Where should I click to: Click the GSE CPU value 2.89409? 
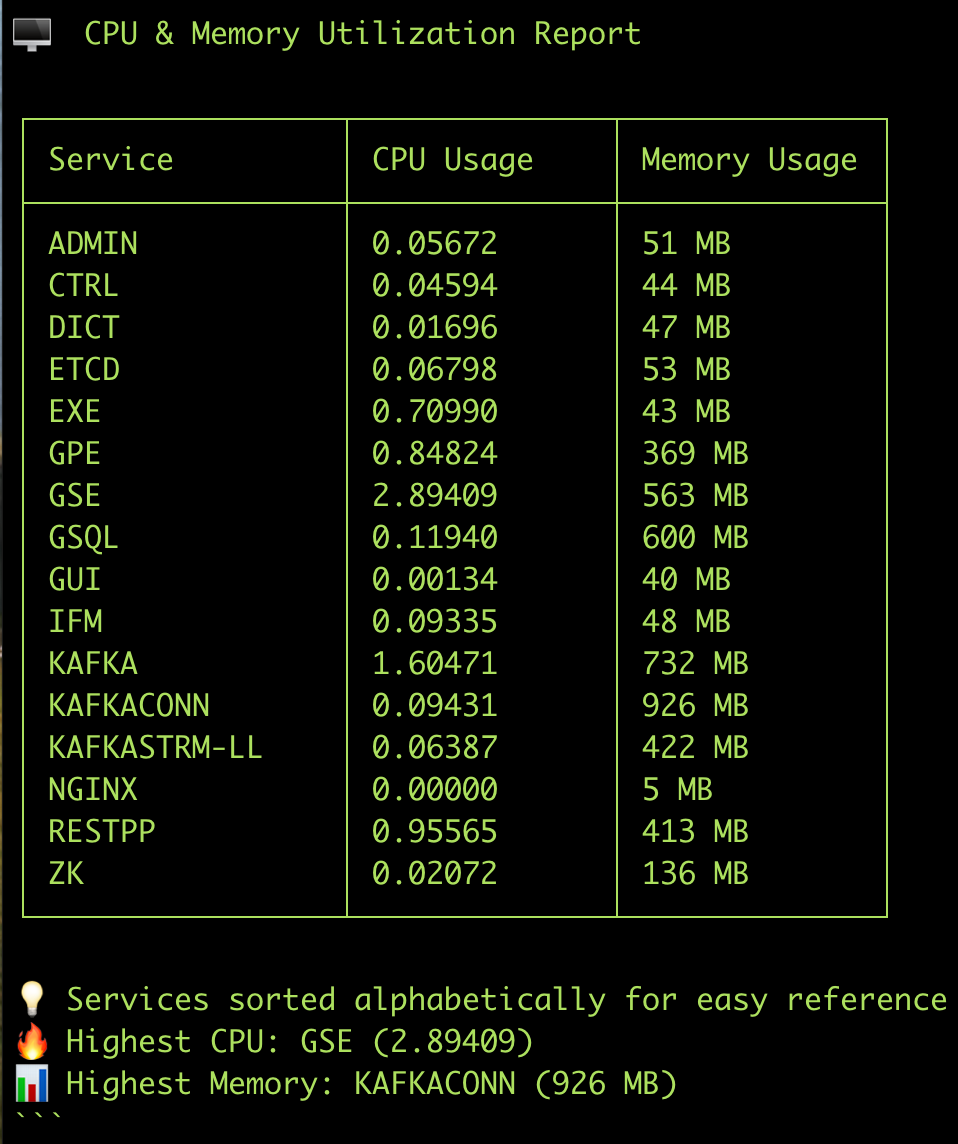click(434, 495)
